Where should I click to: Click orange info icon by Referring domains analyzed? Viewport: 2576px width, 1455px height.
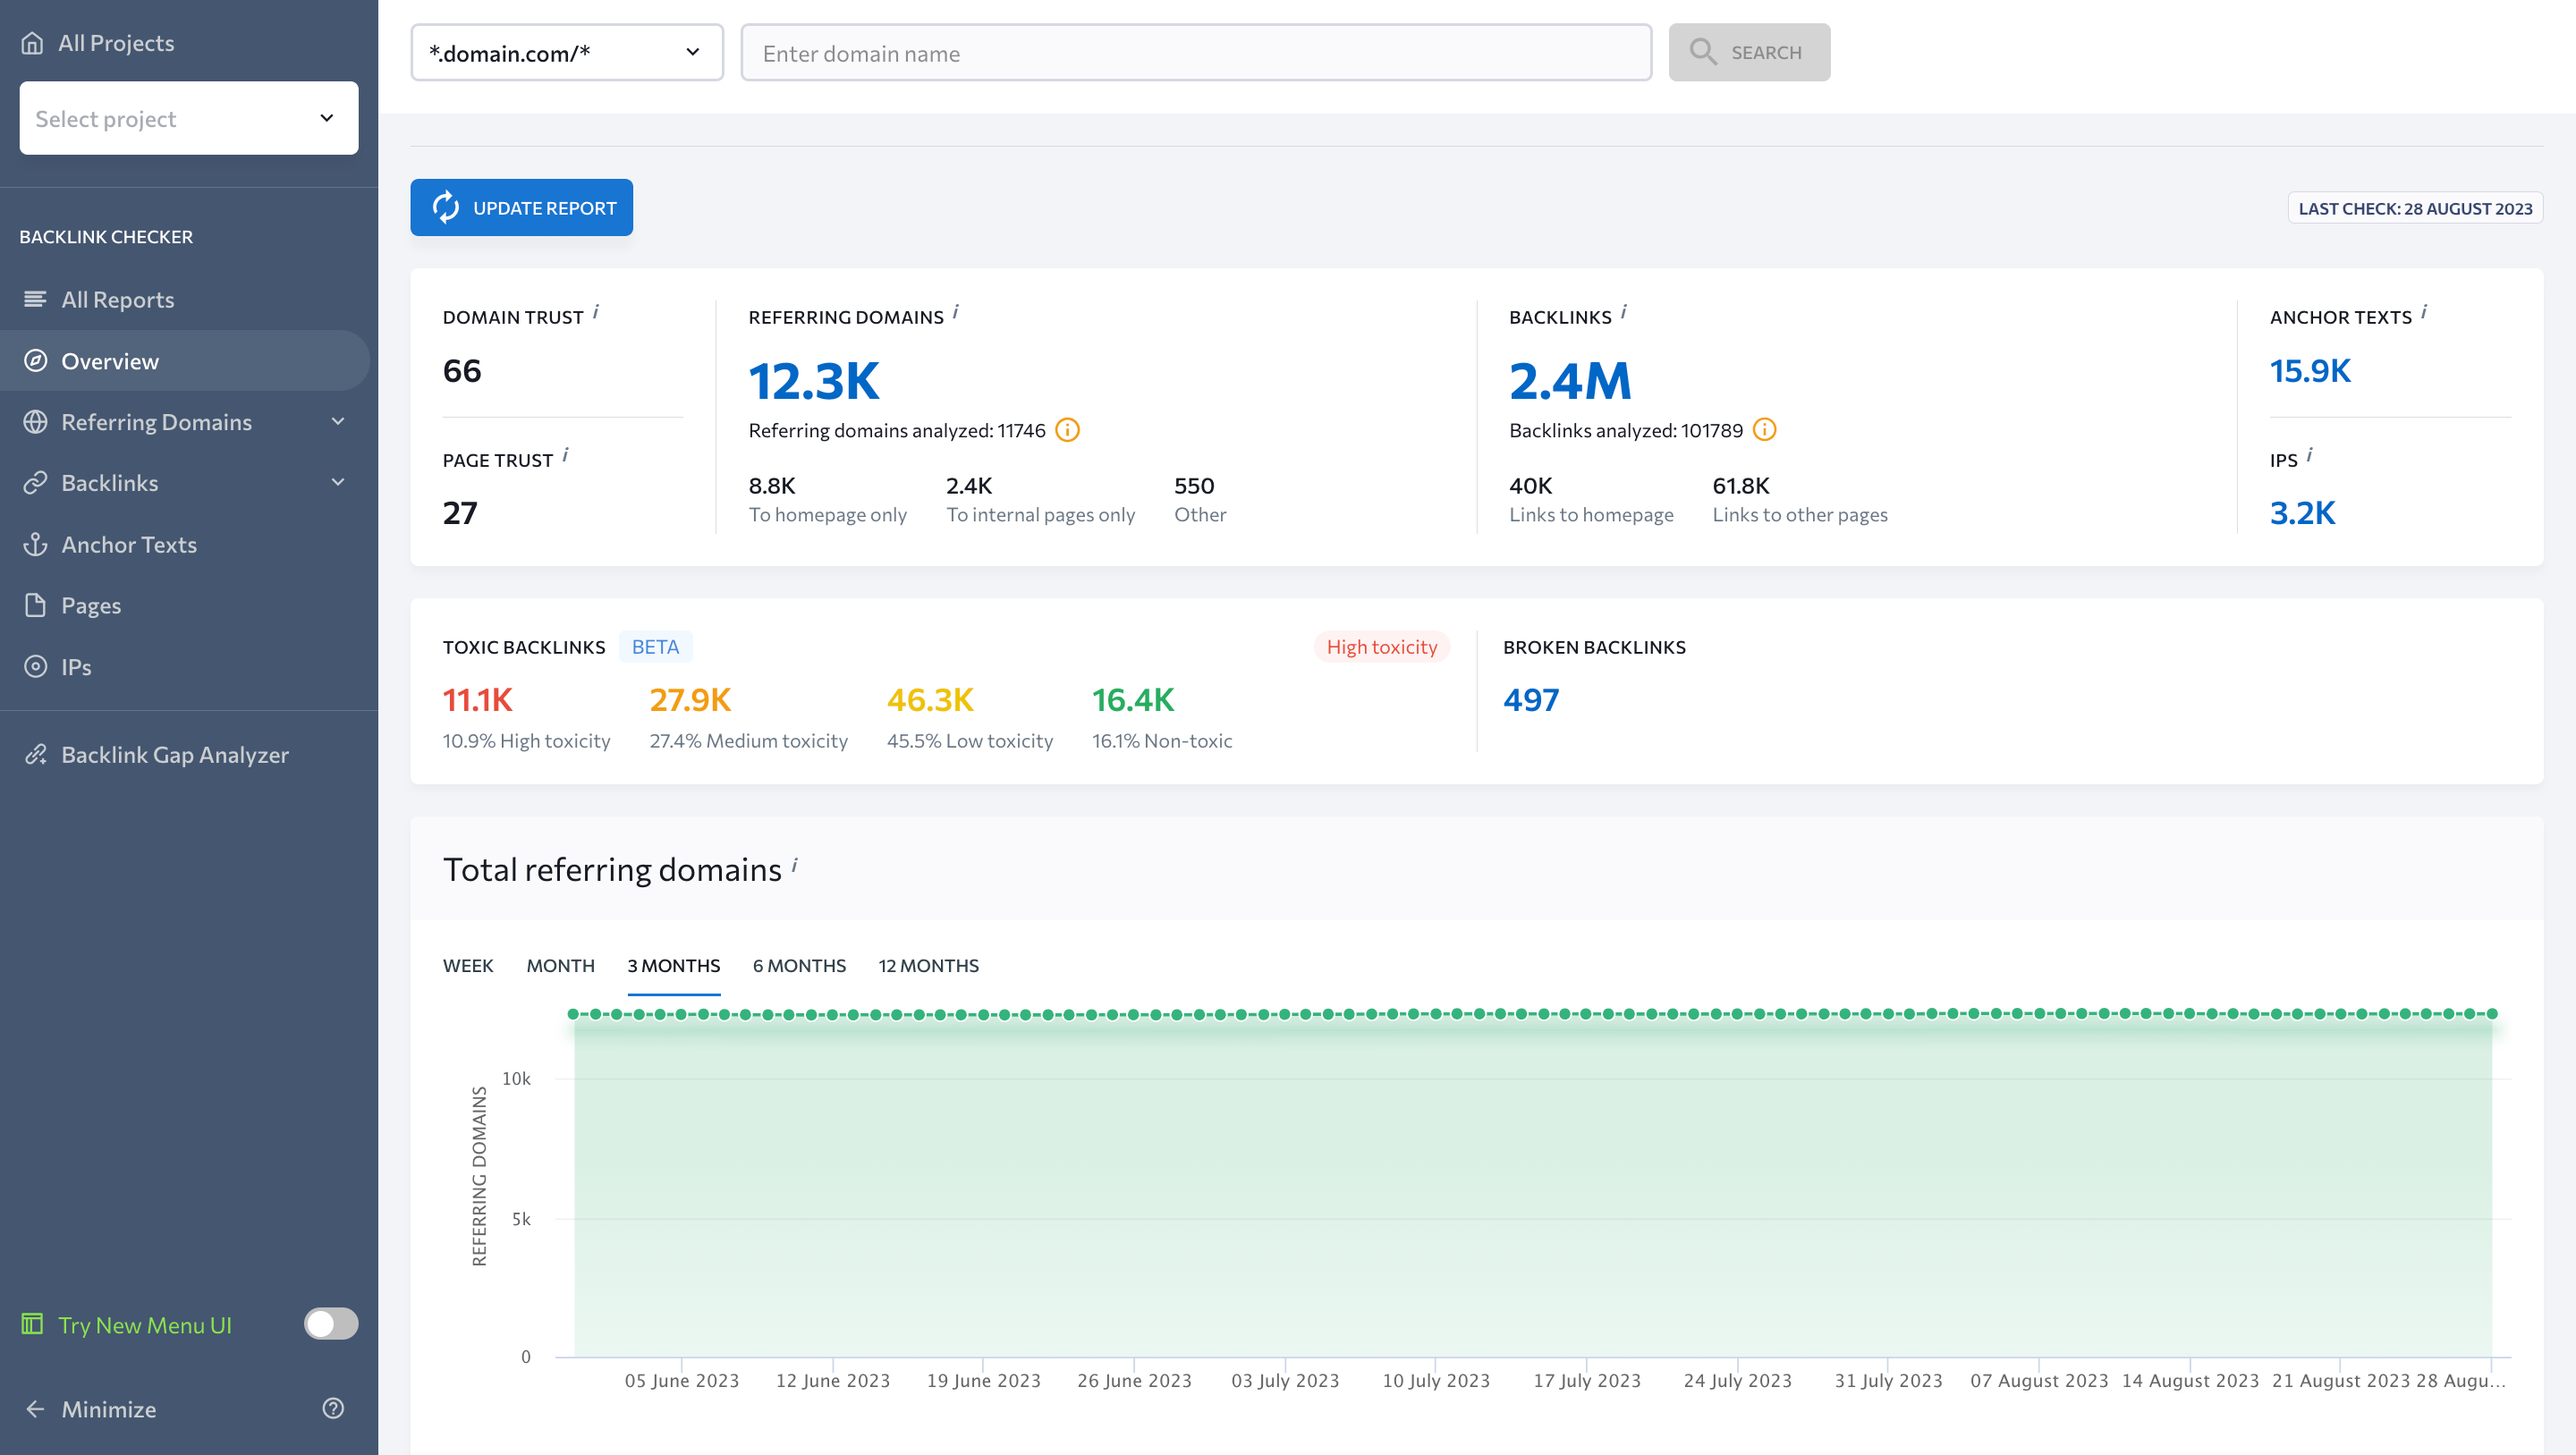(x=1067, y=430)
